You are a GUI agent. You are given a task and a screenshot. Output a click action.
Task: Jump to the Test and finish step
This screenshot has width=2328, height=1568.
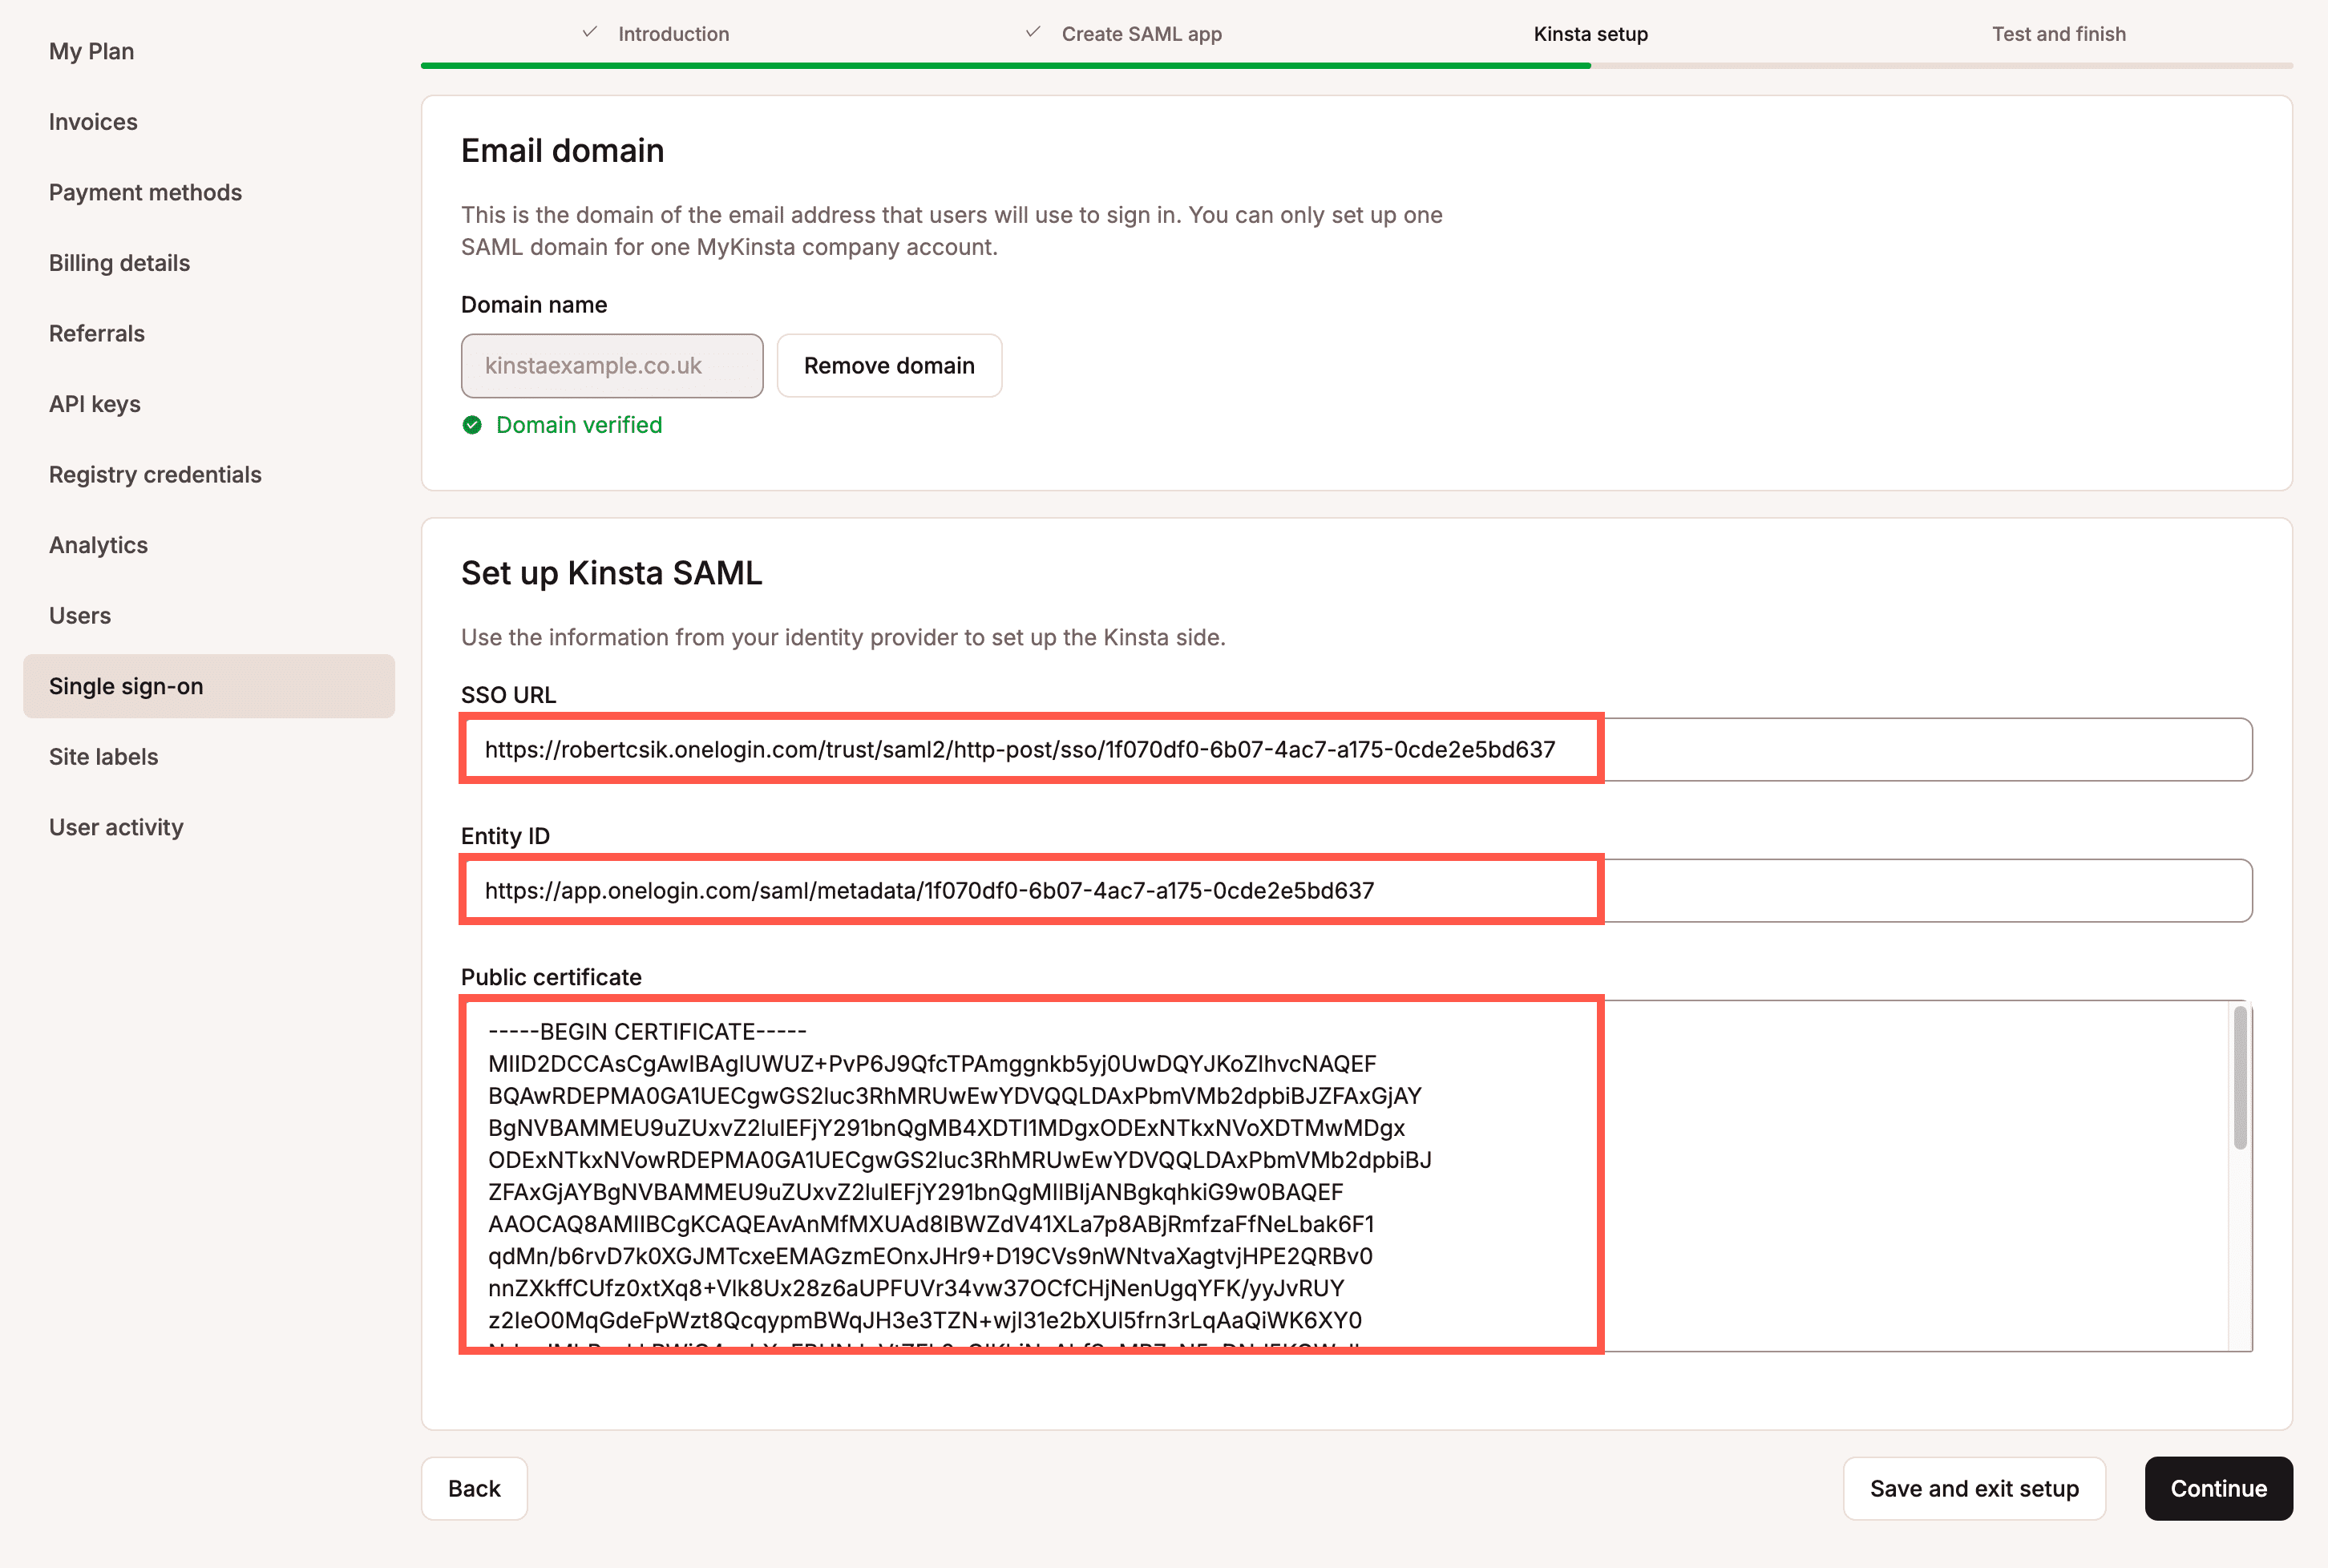(x=2059, y=33)
